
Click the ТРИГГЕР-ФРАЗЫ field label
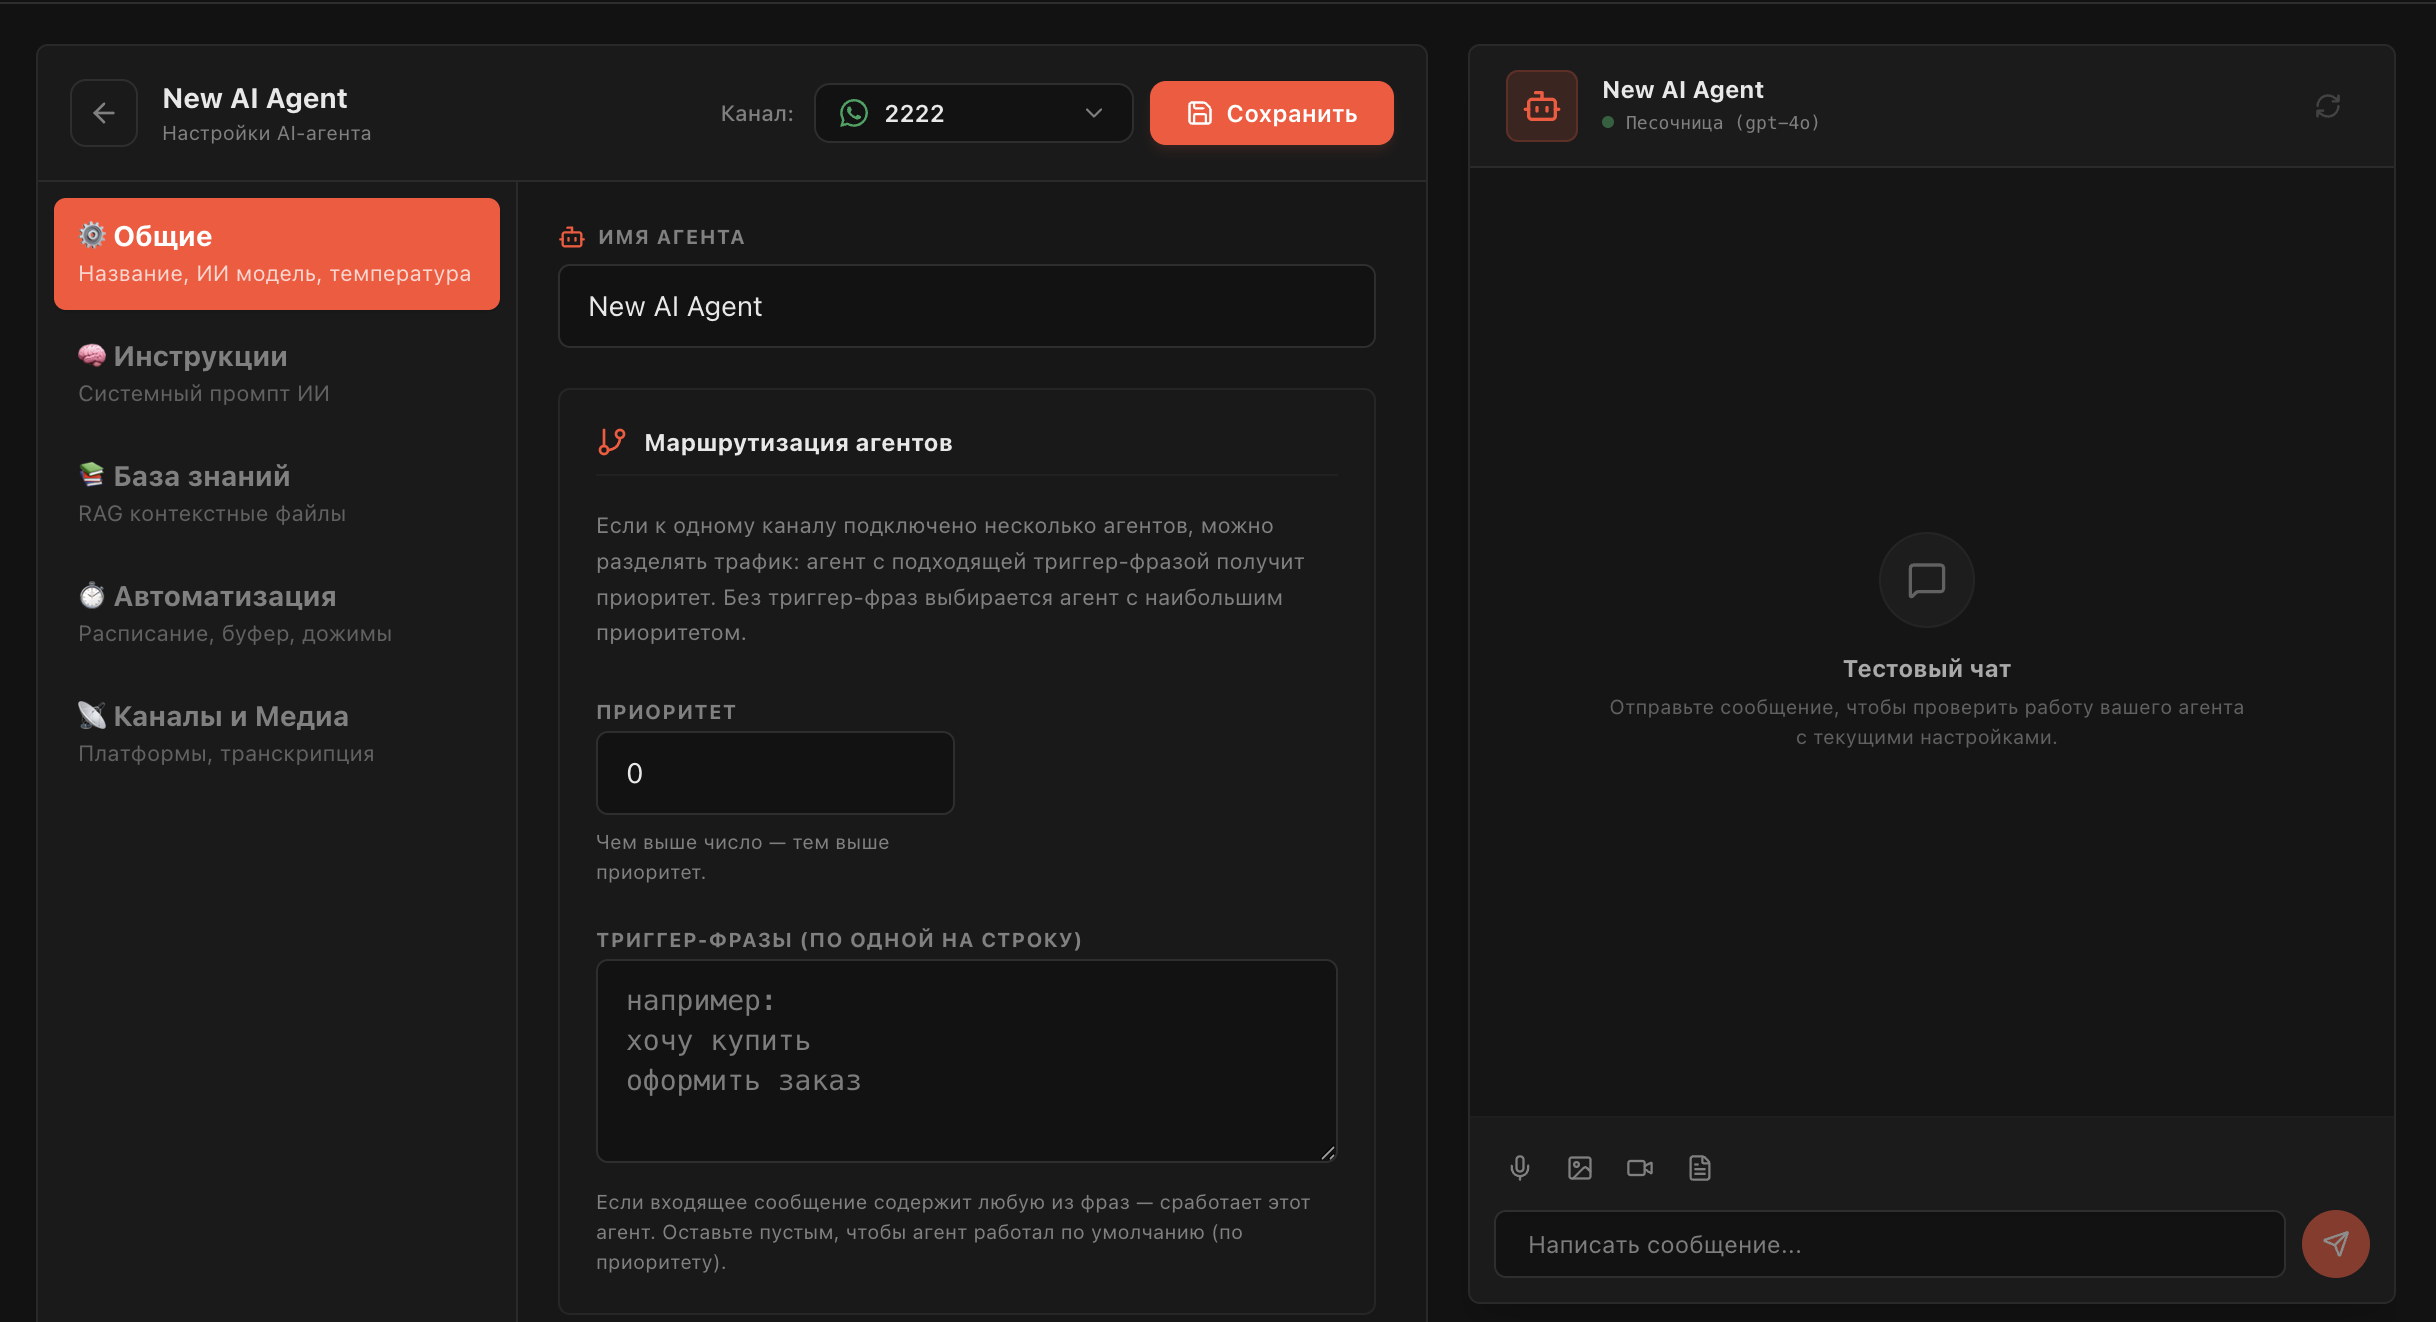pos(839,940)
